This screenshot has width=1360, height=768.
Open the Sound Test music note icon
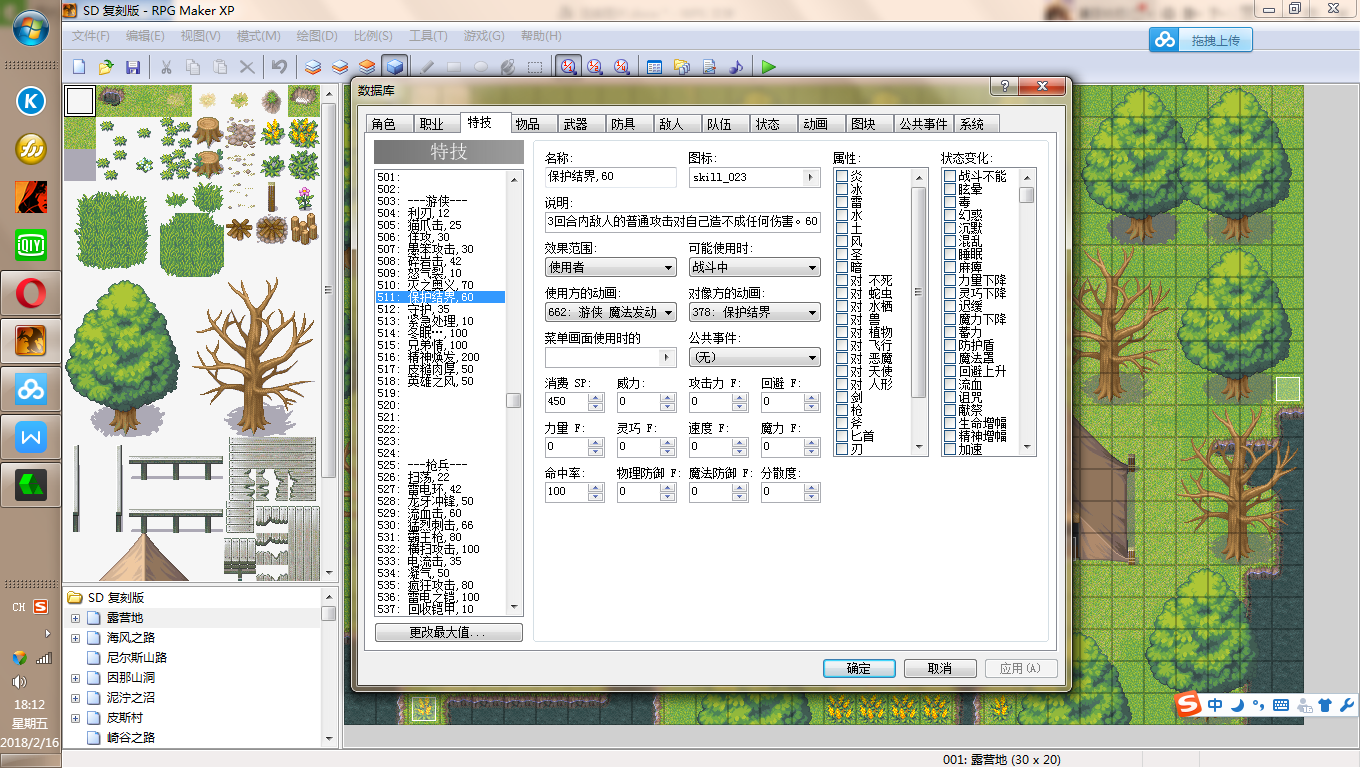pos(736,67)
